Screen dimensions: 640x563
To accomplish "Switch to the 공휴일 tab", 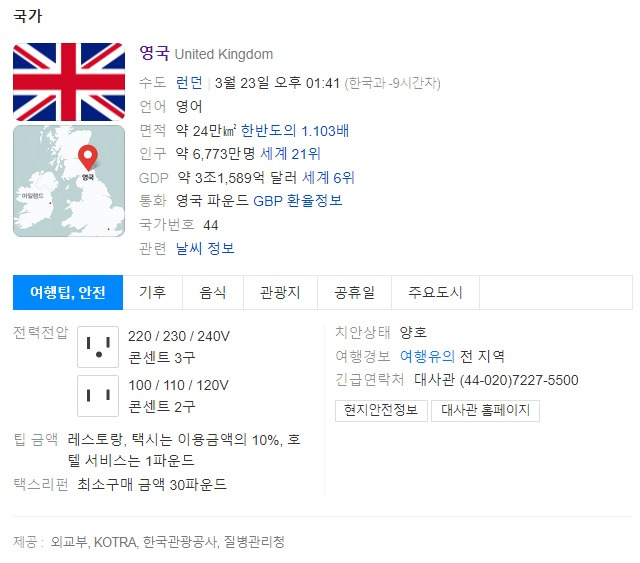I will pyautogui.click(x=354, y=292).
